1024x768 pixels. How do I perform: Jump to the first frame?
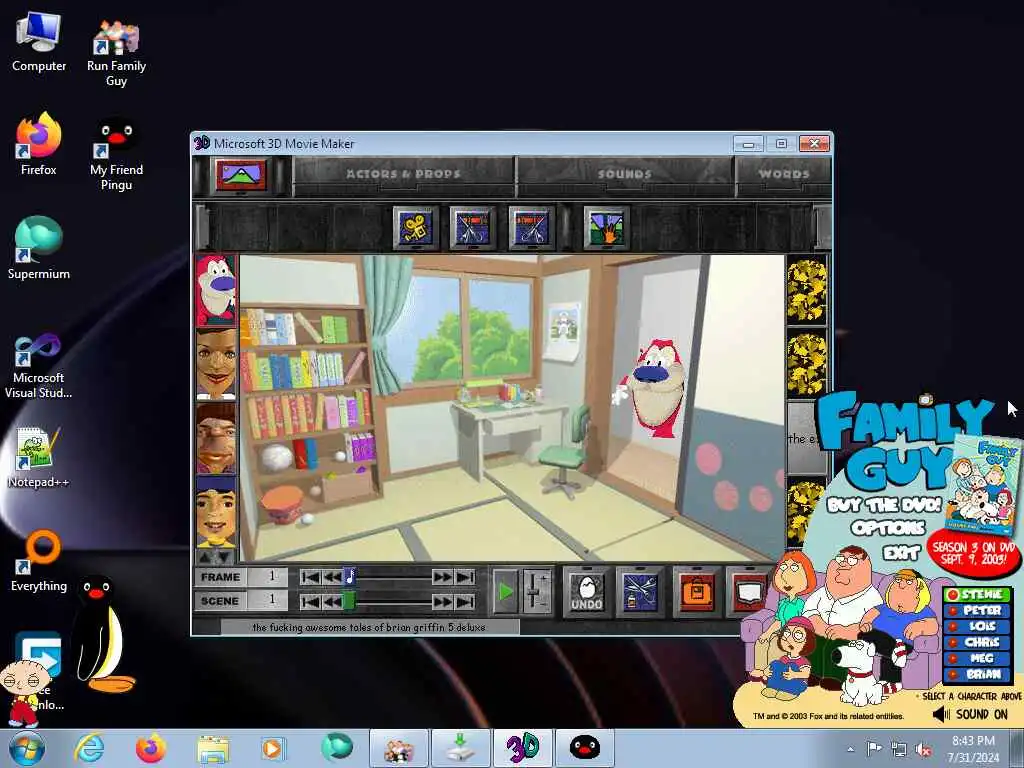coord(310,577)
